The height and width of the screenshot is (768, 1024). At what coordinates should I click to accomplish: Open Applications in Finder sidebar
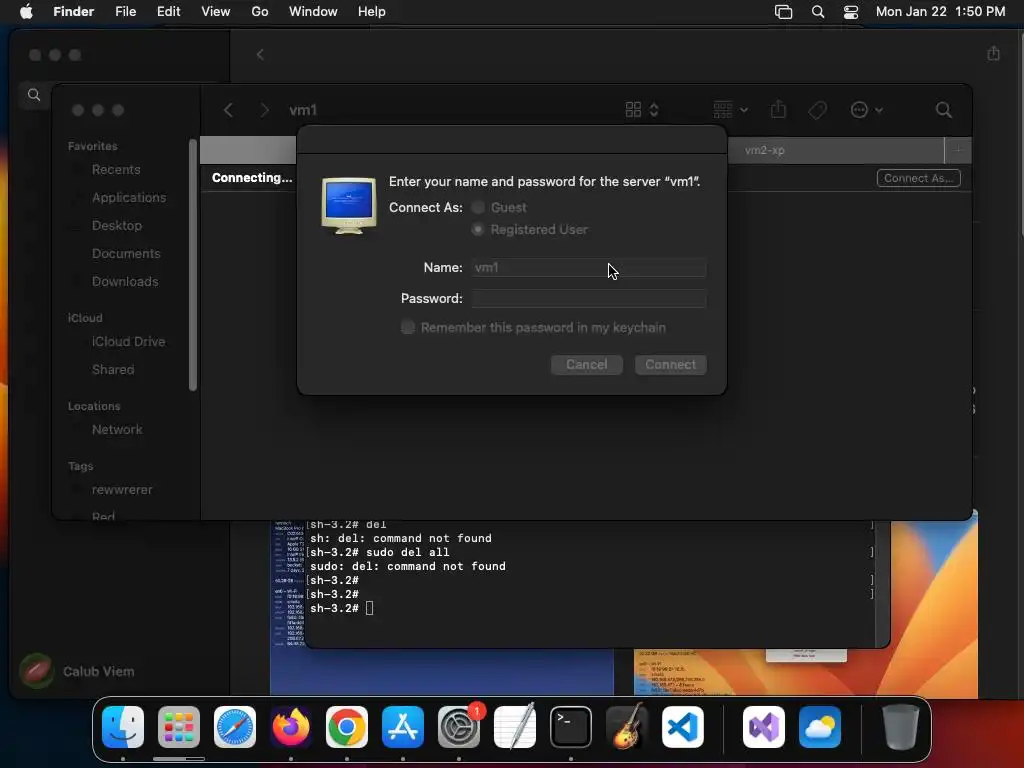tap(129, 197)
